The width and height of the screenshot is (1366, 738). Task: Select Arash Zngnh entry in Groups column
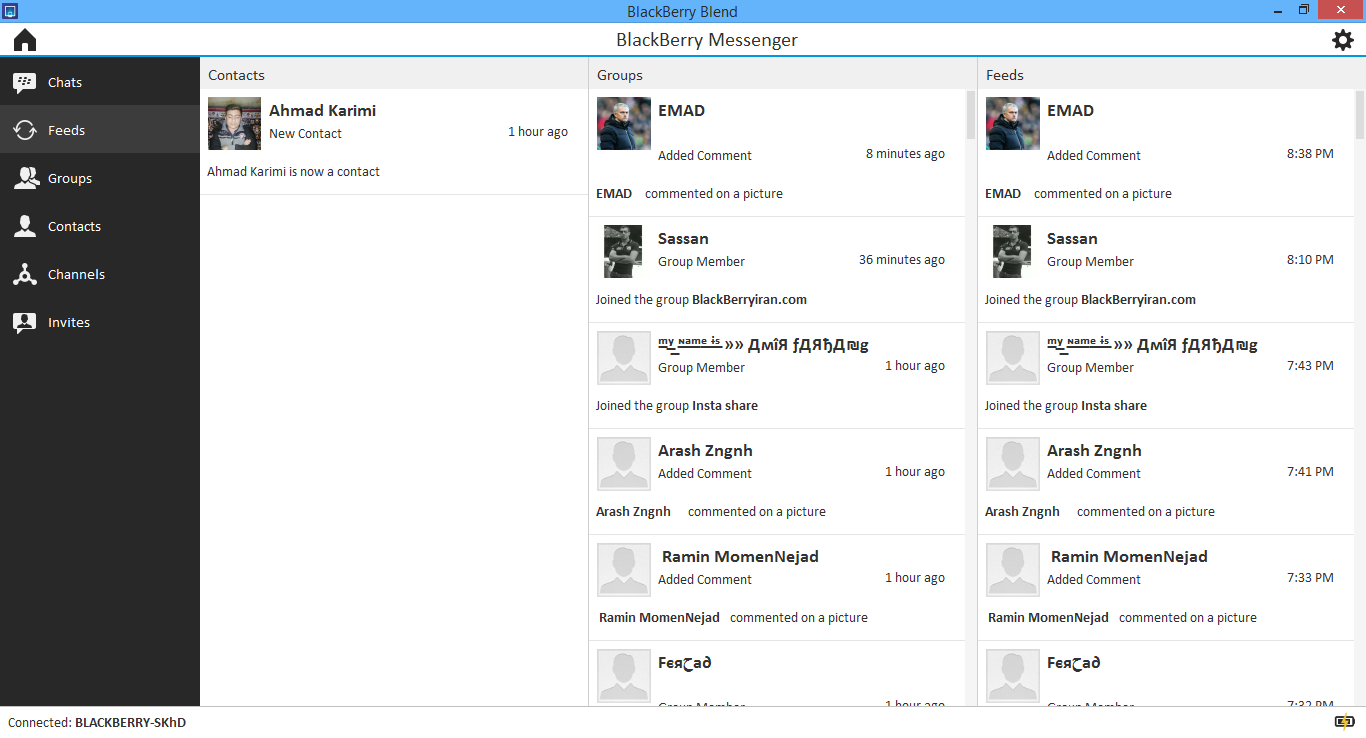click(705, 451)
